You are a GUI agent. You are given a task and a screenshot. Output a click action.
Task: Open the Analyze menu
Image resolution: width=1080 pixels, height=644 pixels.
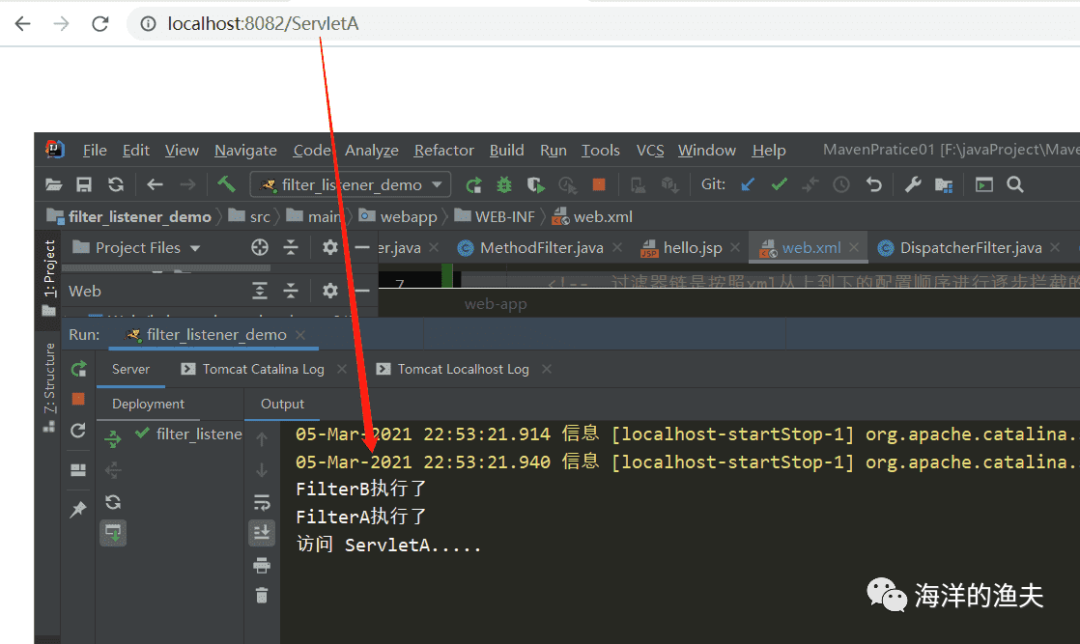click(371, 150)
